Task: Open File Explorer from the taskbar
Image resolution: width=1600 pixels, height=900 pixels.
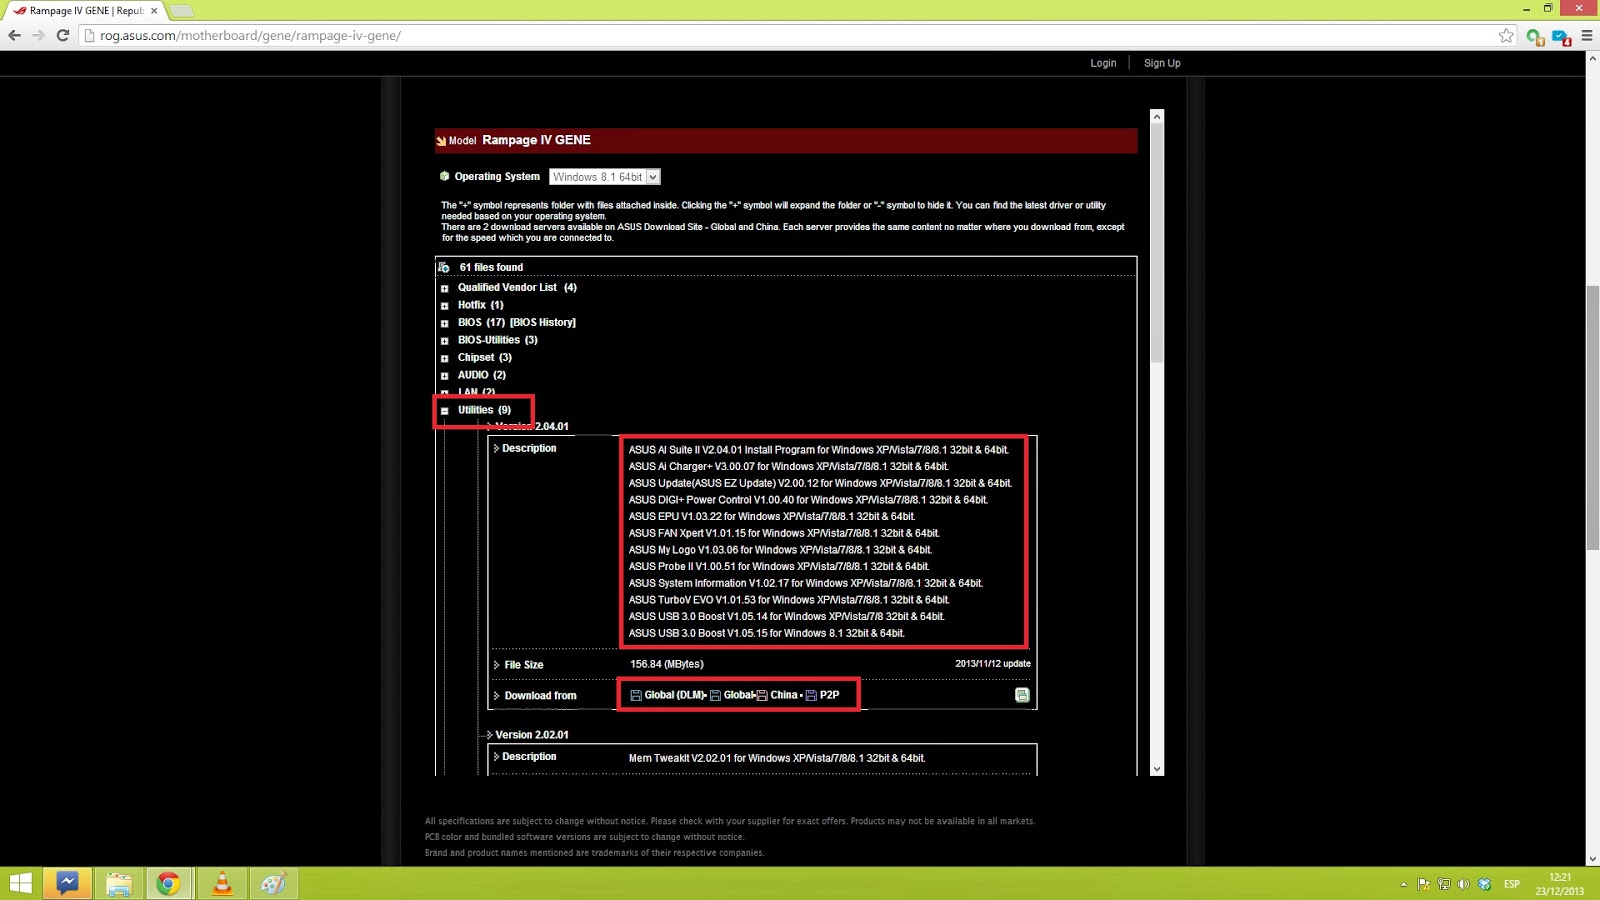Action: pyautogui.click(x=119, y=883)
